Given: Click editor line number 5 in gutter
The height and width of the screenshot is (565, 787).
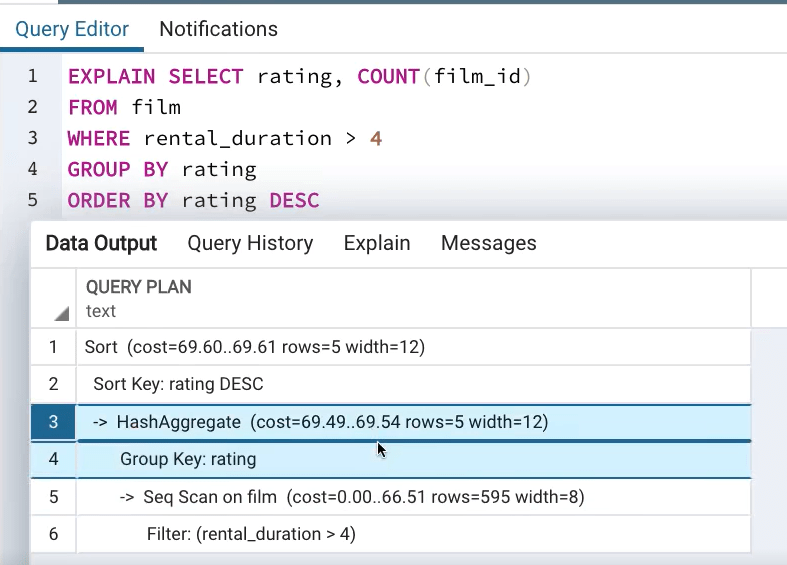Looking at the screenshot, I should [x=33, y=200].
